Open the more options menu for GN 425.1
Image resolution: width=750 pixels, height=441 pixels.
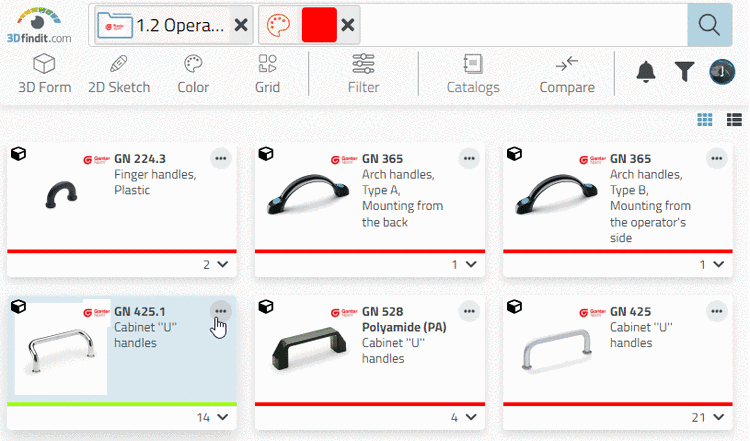click(221, 311)
